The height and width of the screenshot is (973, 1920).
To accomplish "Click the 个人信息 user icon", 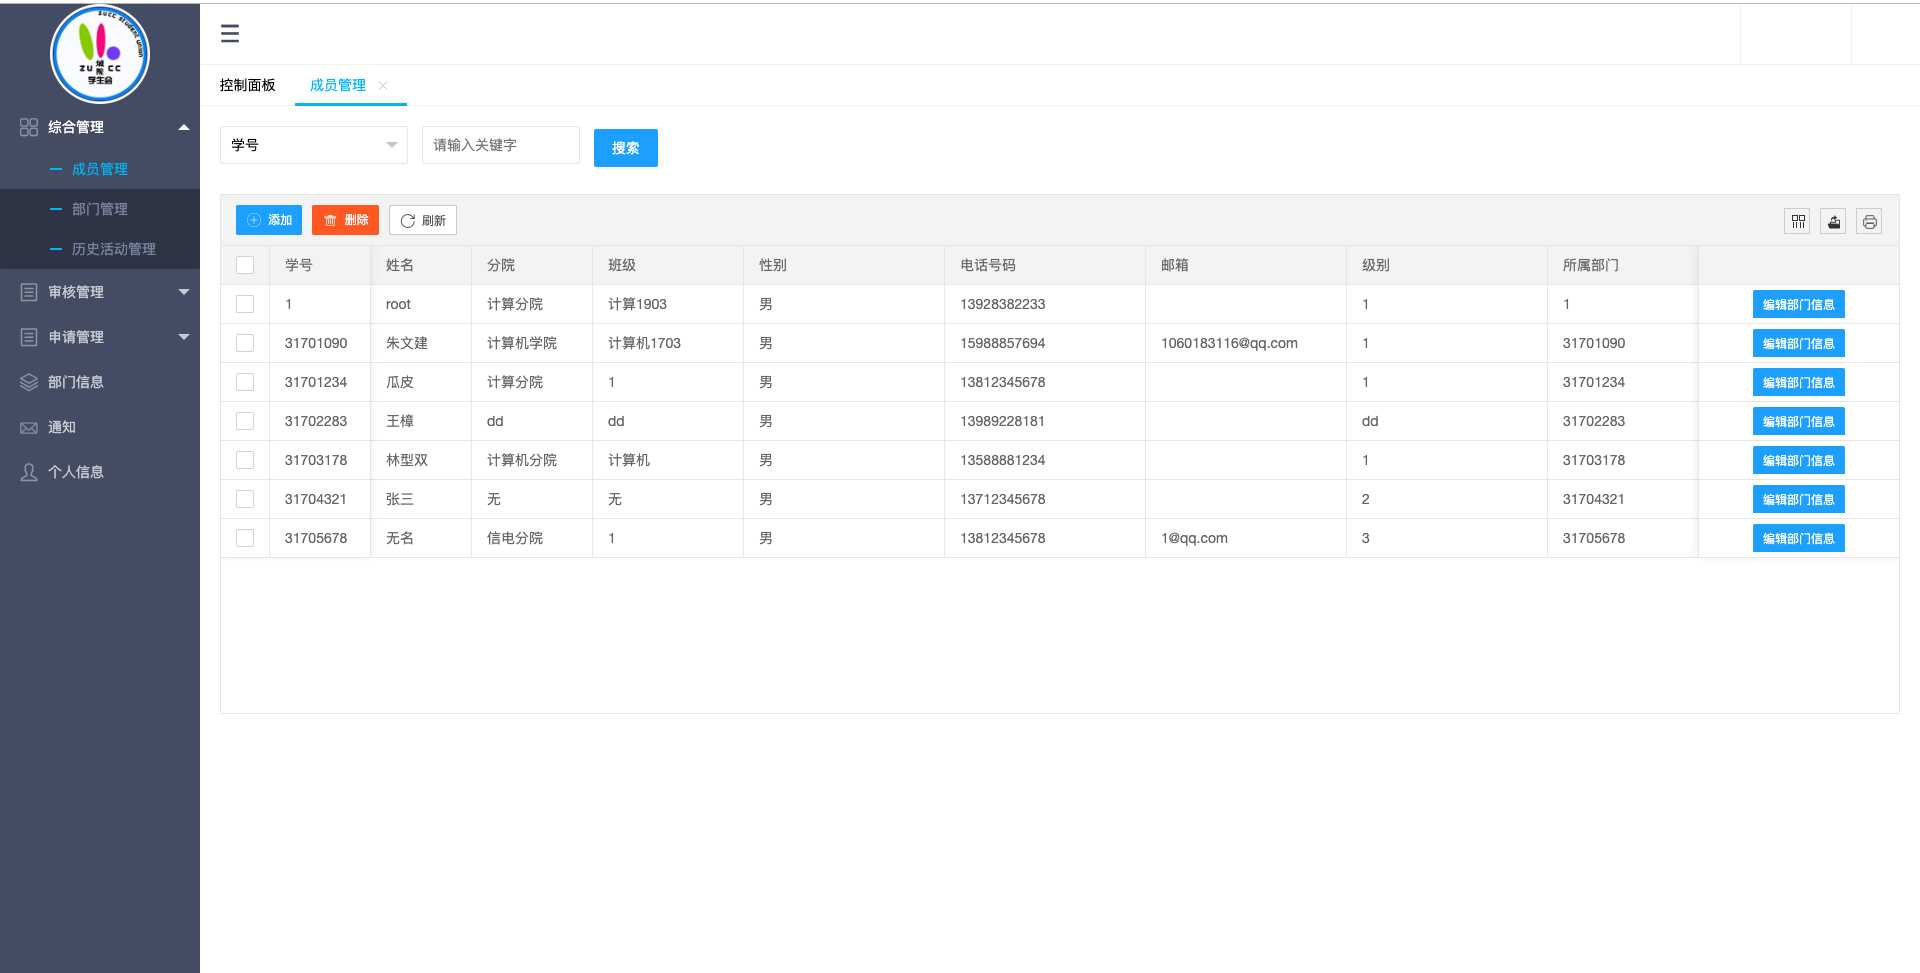I will pyautogui.click(x=29, y=472).
